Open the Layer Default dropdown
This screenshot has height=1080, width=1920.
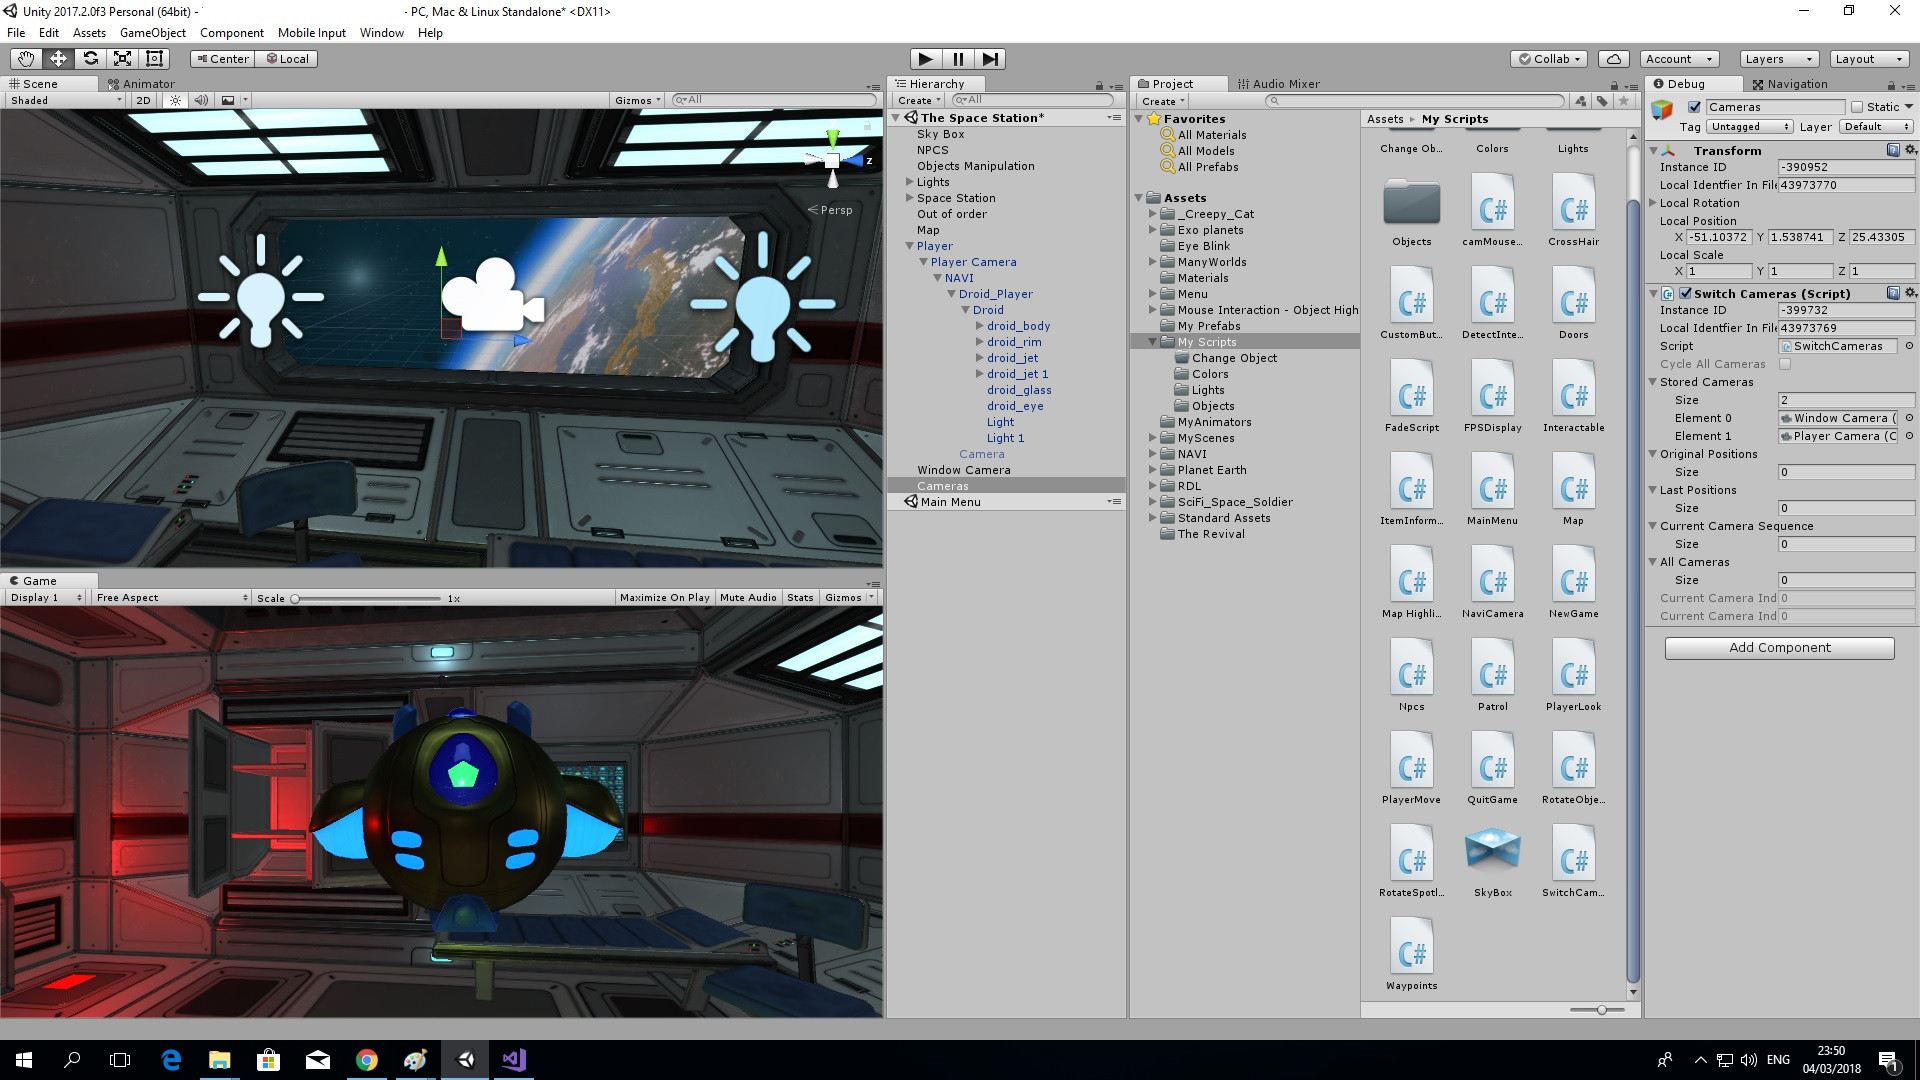coord(1876,127)
